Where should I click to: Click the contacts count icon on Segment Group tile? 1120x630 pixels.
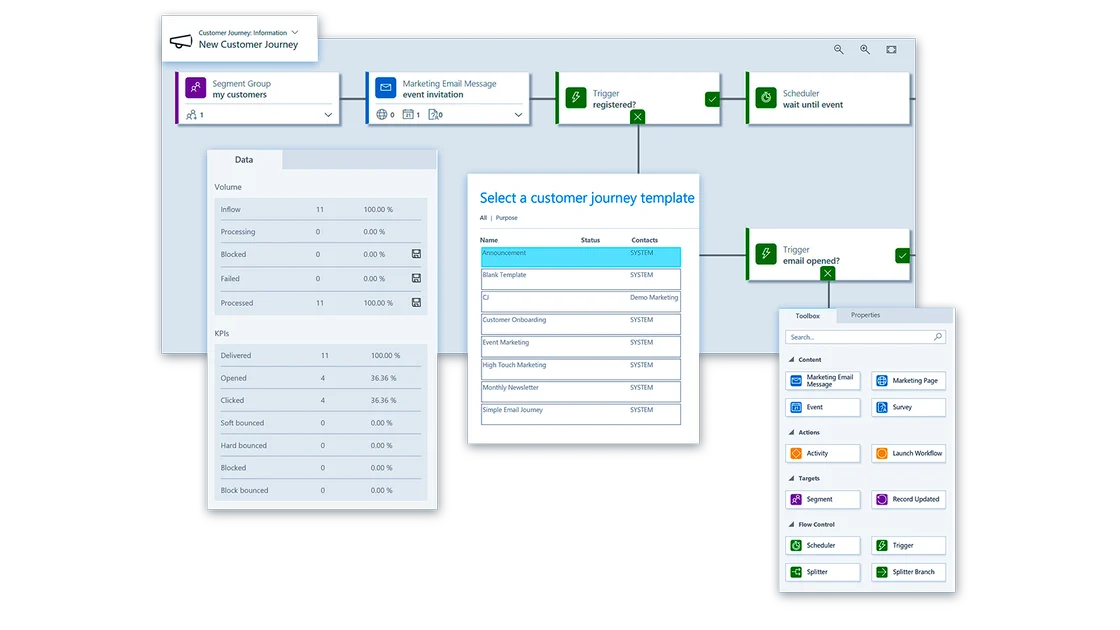tap(191, 114)
